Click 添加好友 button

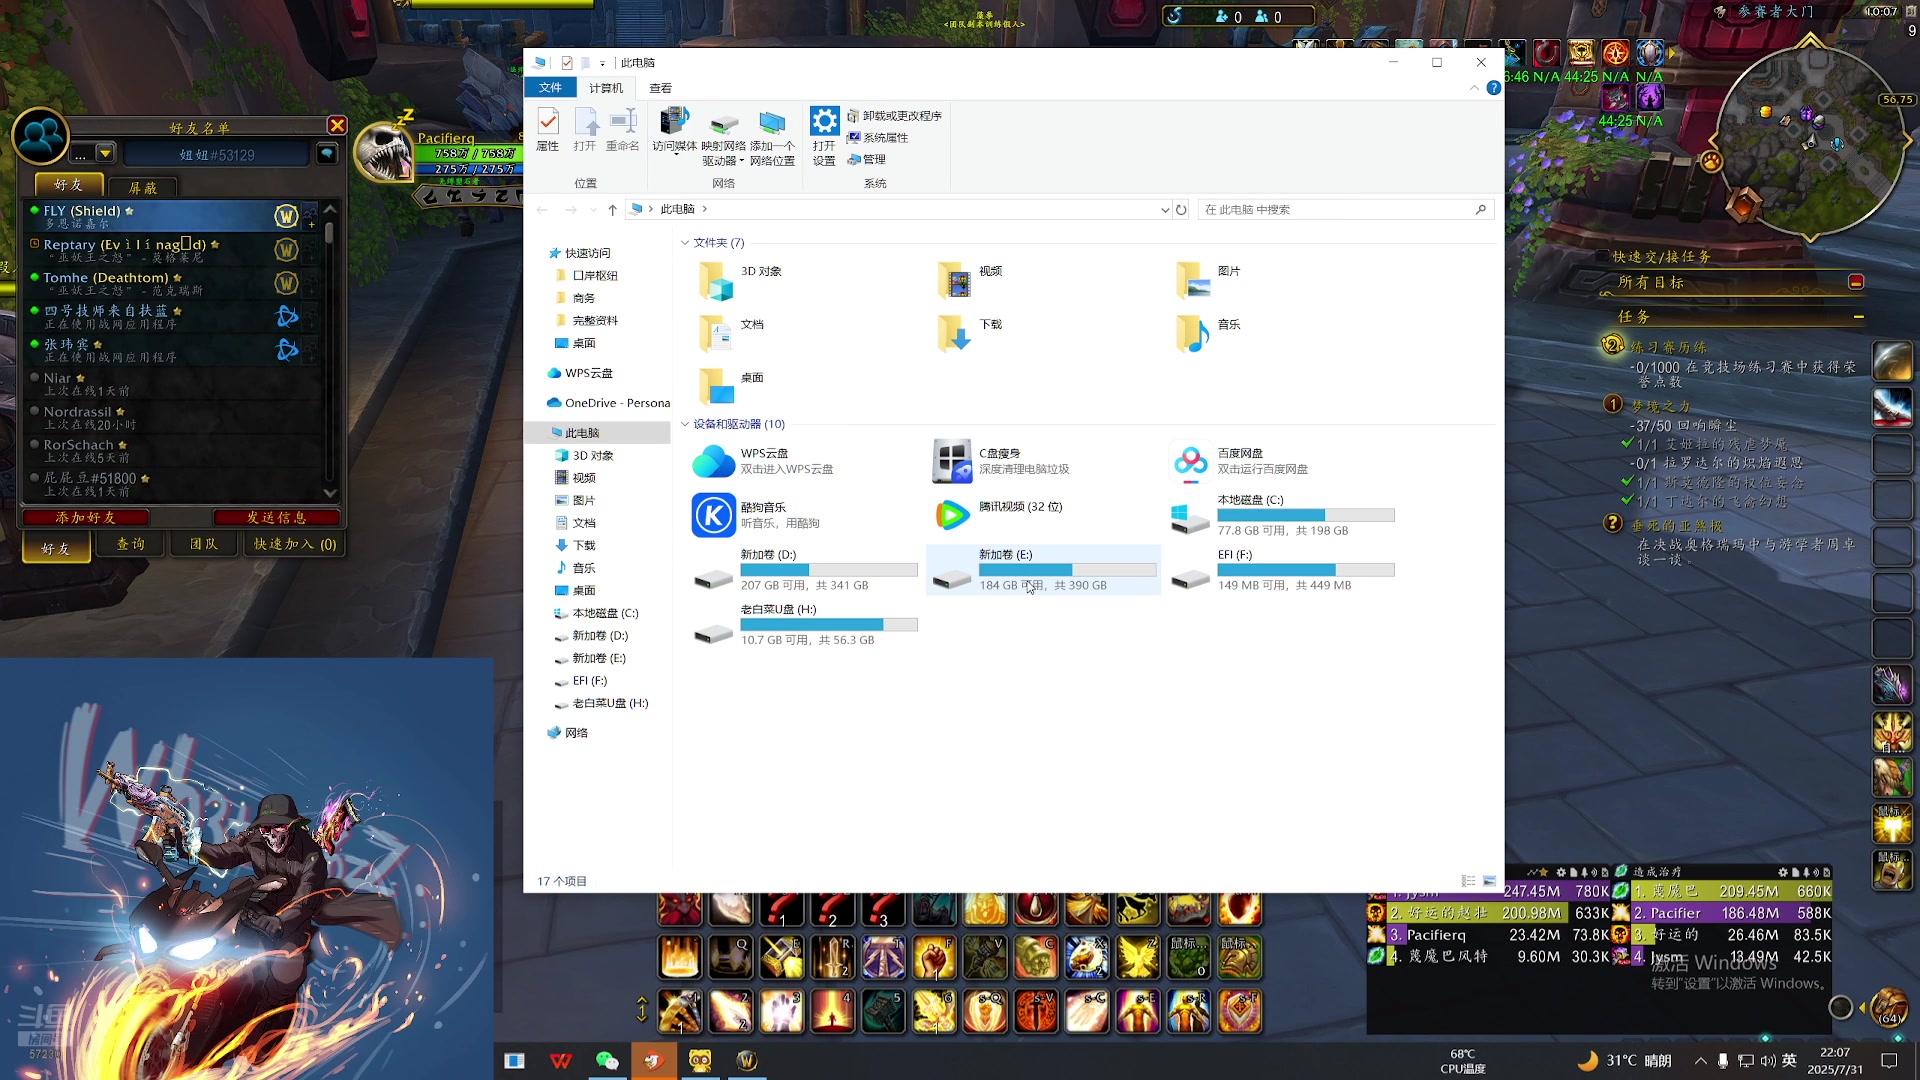(x=86, y=517)
